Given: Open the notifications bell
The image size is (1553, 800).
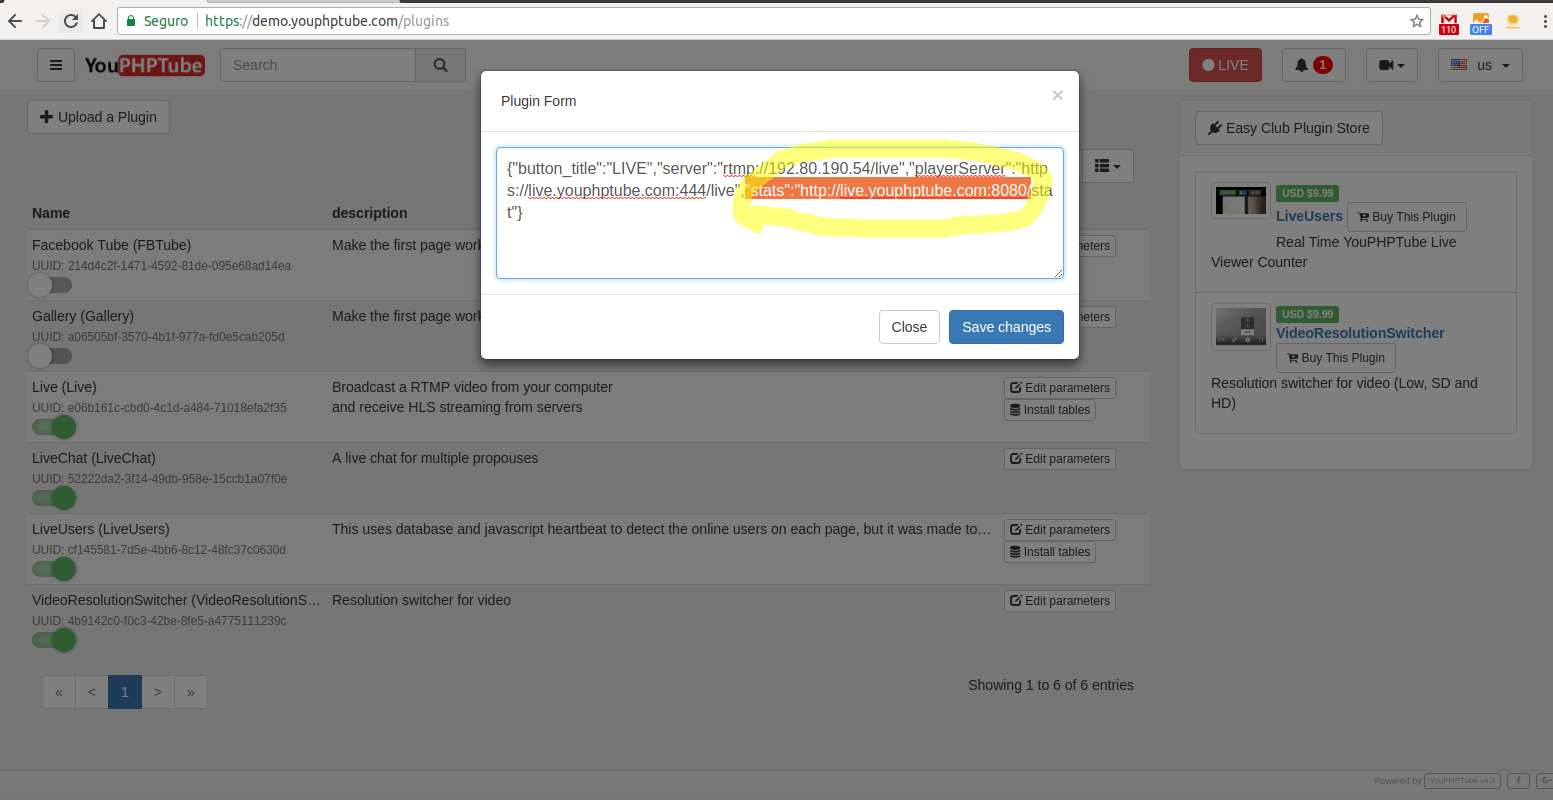Looking at the screenshot, I should coord(1313,65).
